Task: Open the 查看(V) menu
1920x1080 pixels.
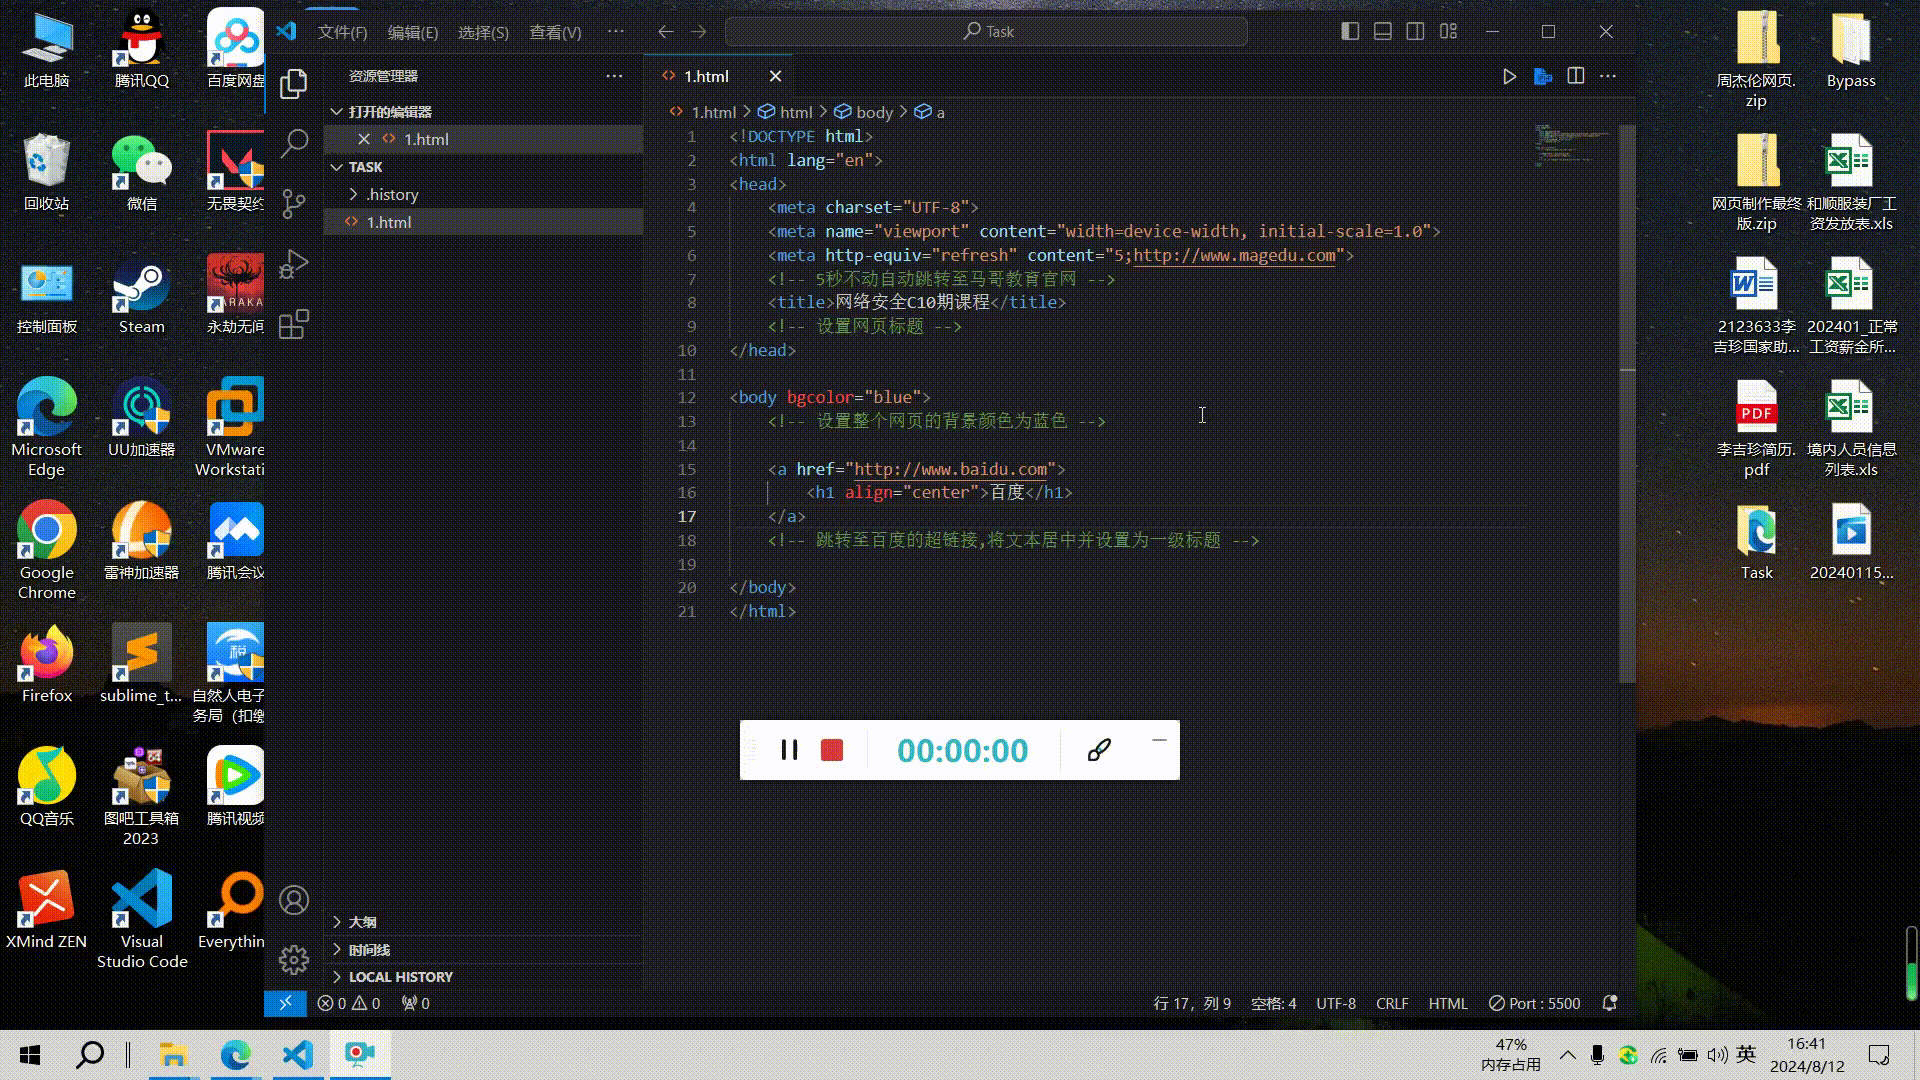Action: pyautogui.click(x=555, y=32)
